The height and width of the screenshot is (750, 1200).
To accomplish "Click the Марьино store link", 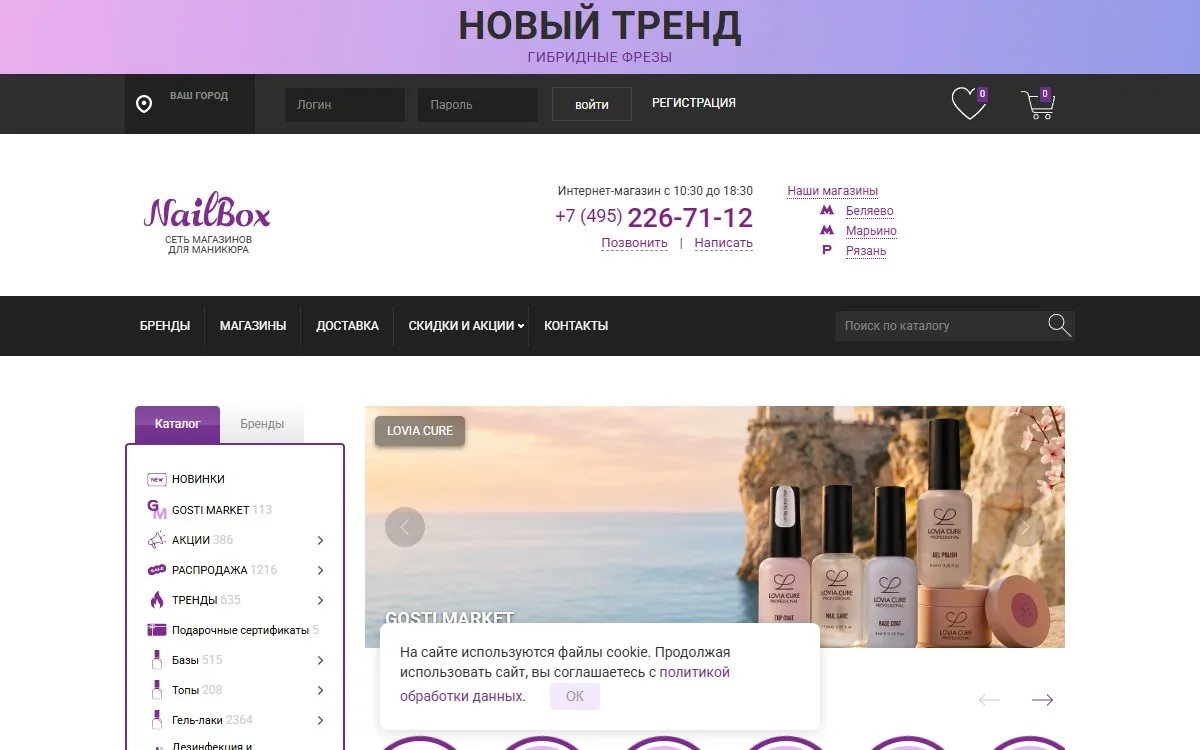I will click(x=871, y=231).
